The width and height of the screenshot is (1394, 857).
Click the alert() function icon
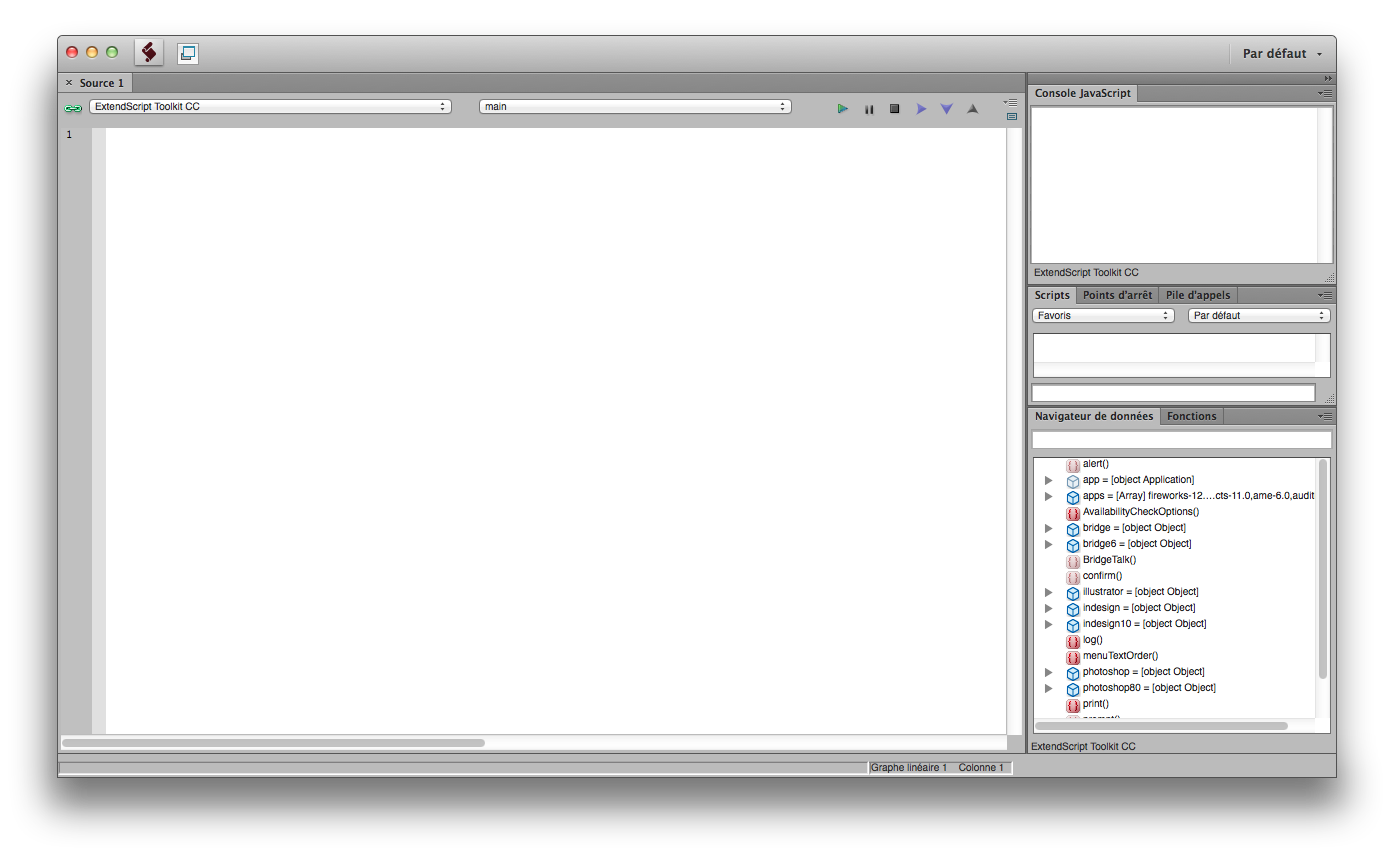coord(1073,465)
